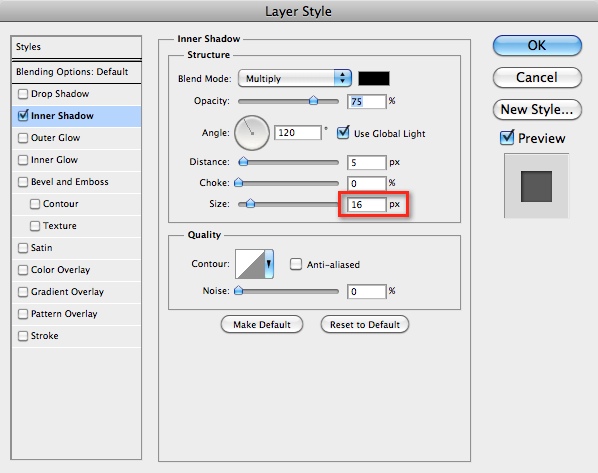Click the Angle dial control
Image resolution: width=598 pixels, height=473 pixels.
pyautogui.click(x=252, y=133)
